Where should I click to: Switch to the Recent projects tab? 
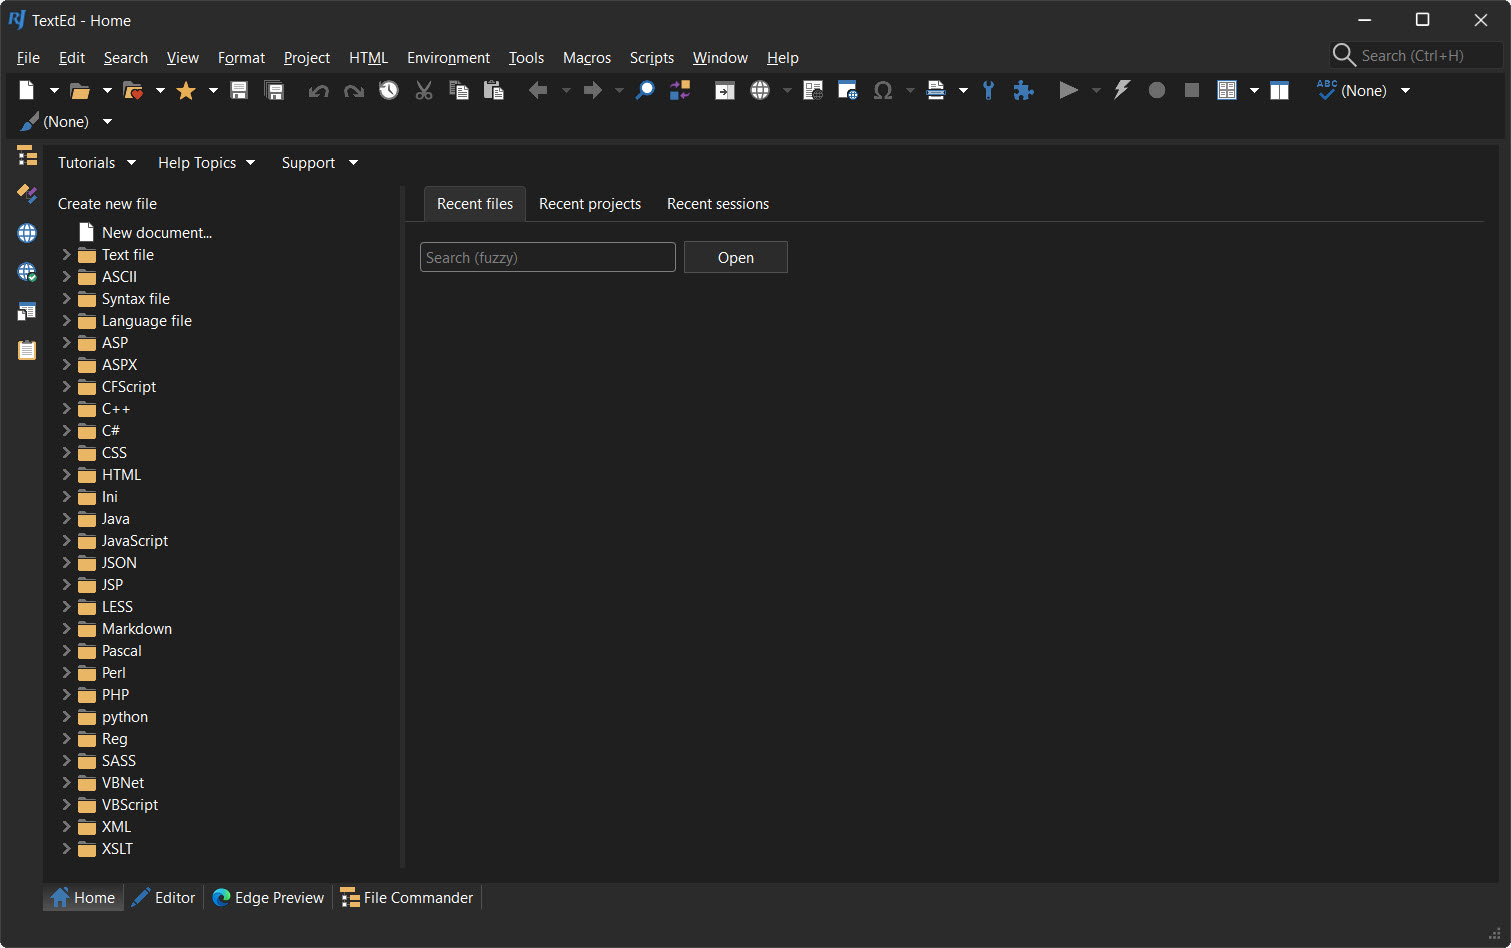point(589,204)
